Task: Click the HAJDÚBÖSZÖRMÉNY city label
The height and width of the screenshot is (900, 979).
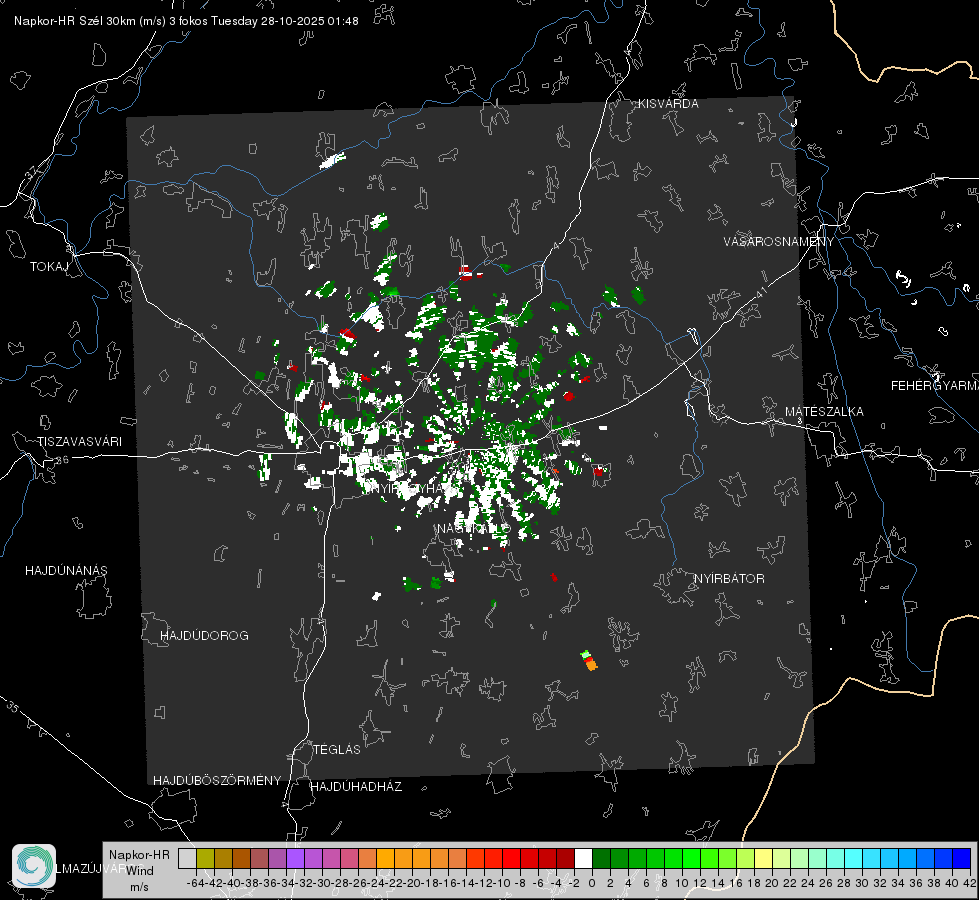Action: coord(217,781)
